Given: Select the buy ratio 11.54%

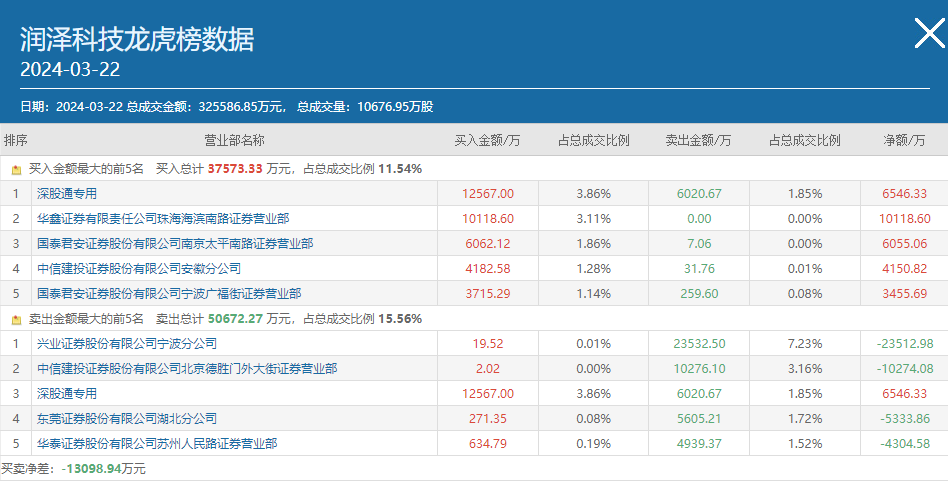Looking at the screenshot, I should click(x=400, y=169).
